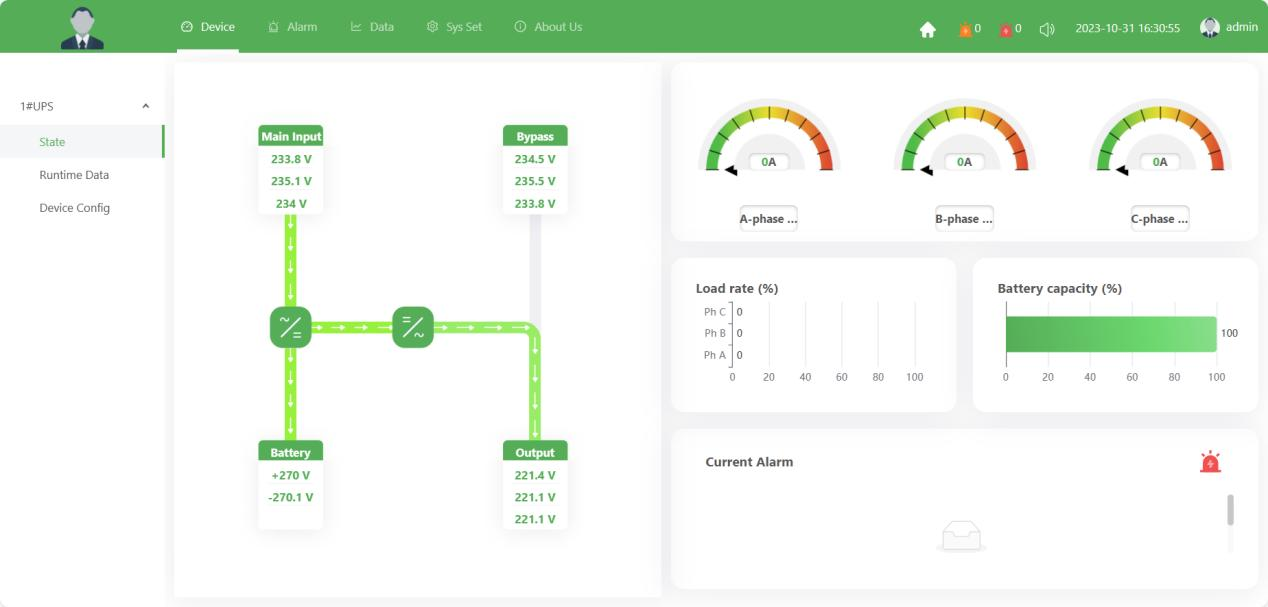The image size is (1268, 607).
Task: Click the Device tab gauge icon
Action: [186, 27]
